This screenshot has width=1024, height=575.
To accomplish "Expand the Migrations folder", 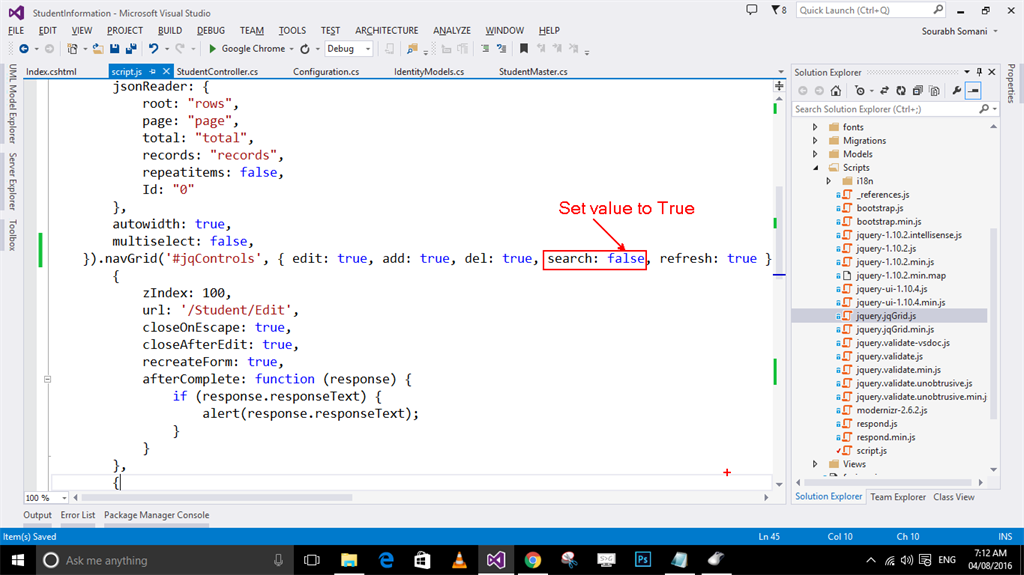I will (x=815, y=140).
